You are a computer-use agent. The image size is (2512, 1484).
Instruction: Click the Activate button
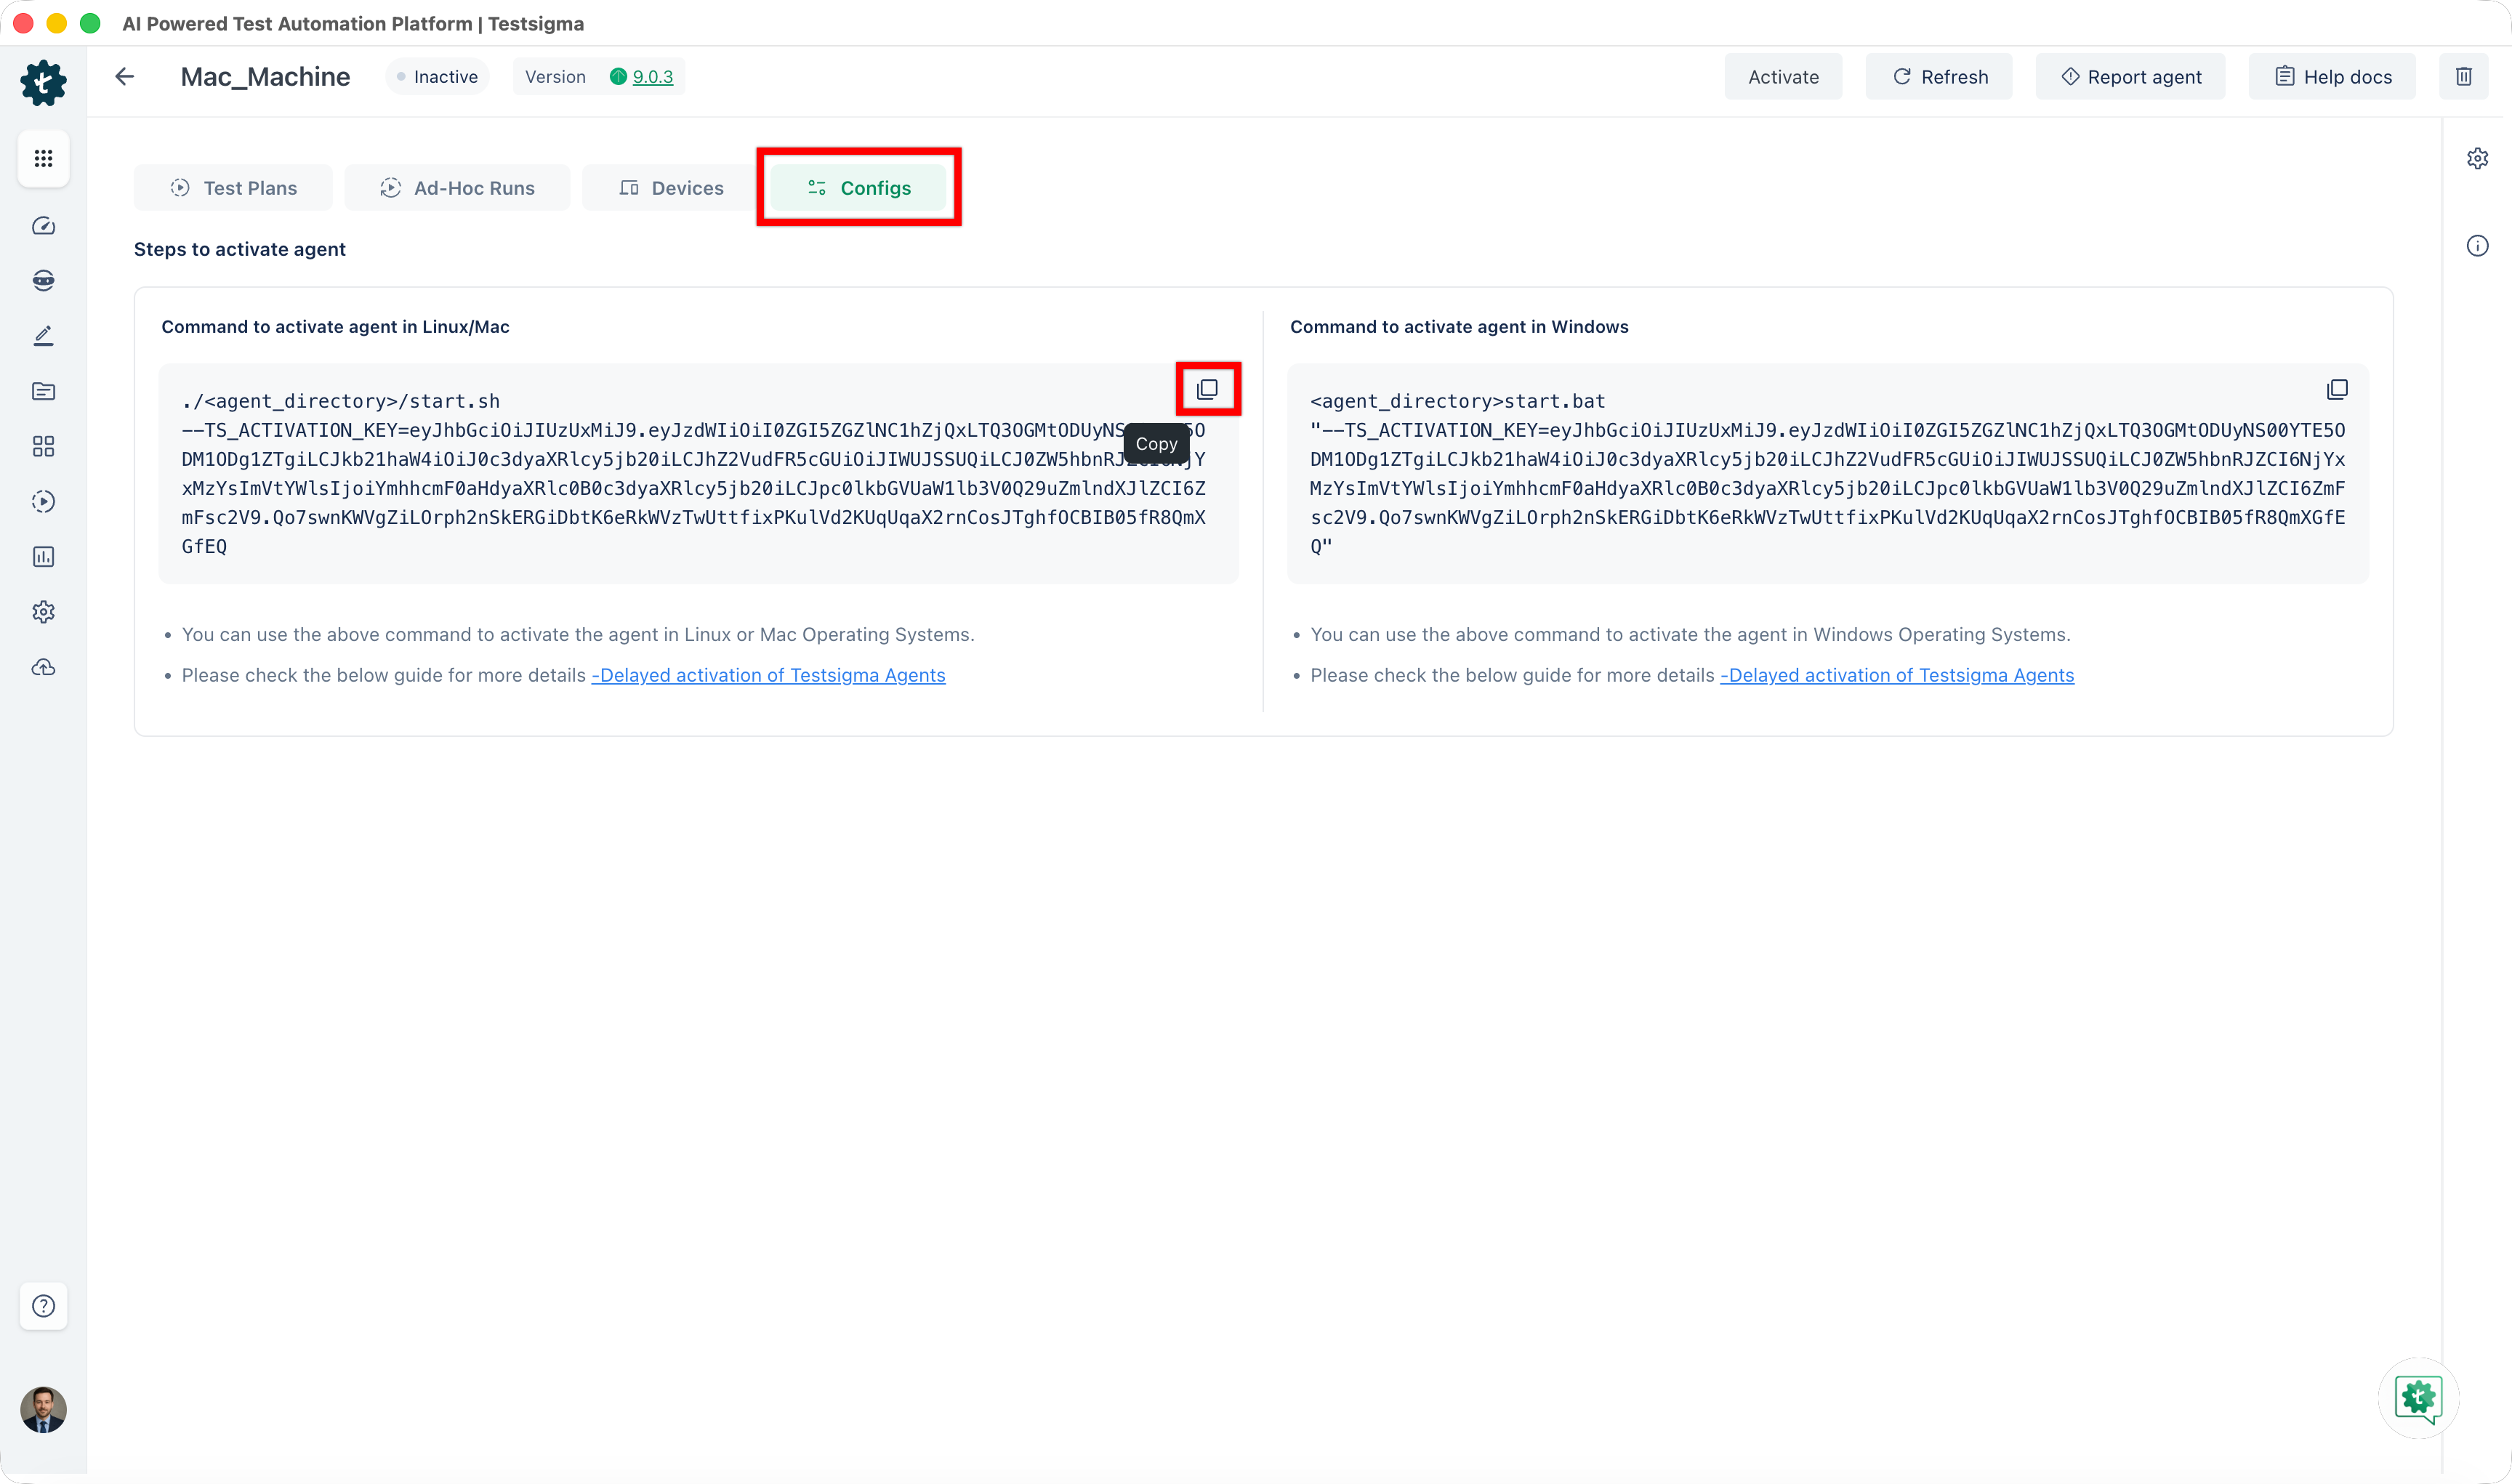click(1783, 77)
